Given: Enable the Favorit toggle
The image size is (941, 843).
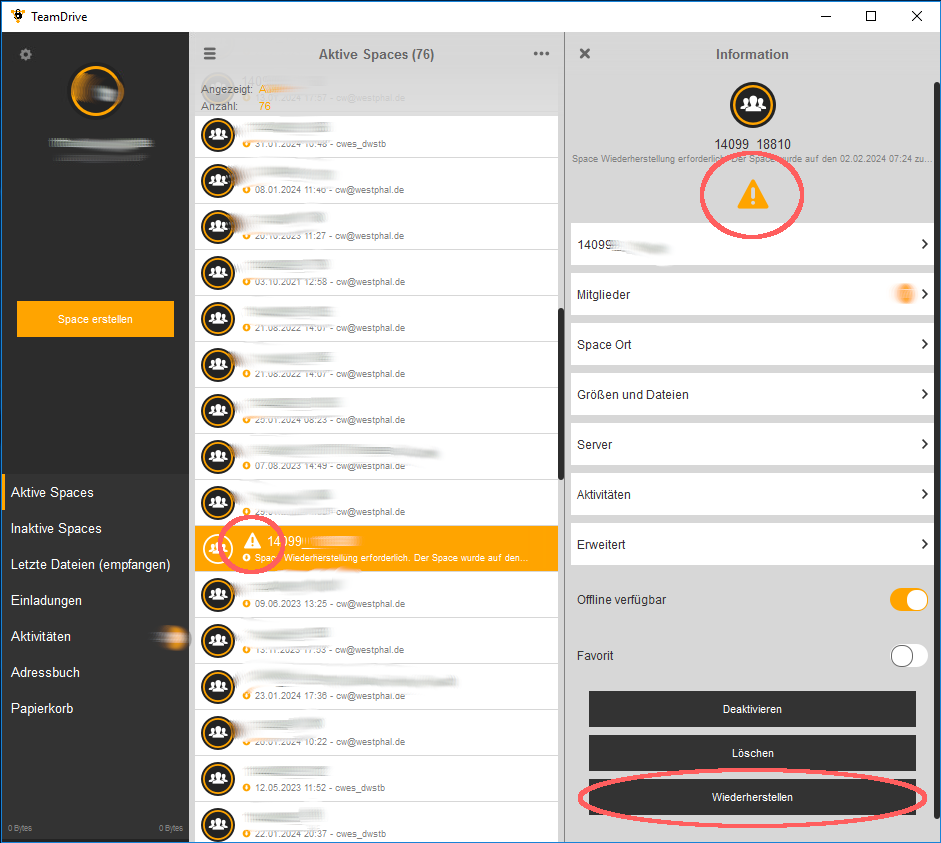Looking at the screenshot, I should coord(908,656).
